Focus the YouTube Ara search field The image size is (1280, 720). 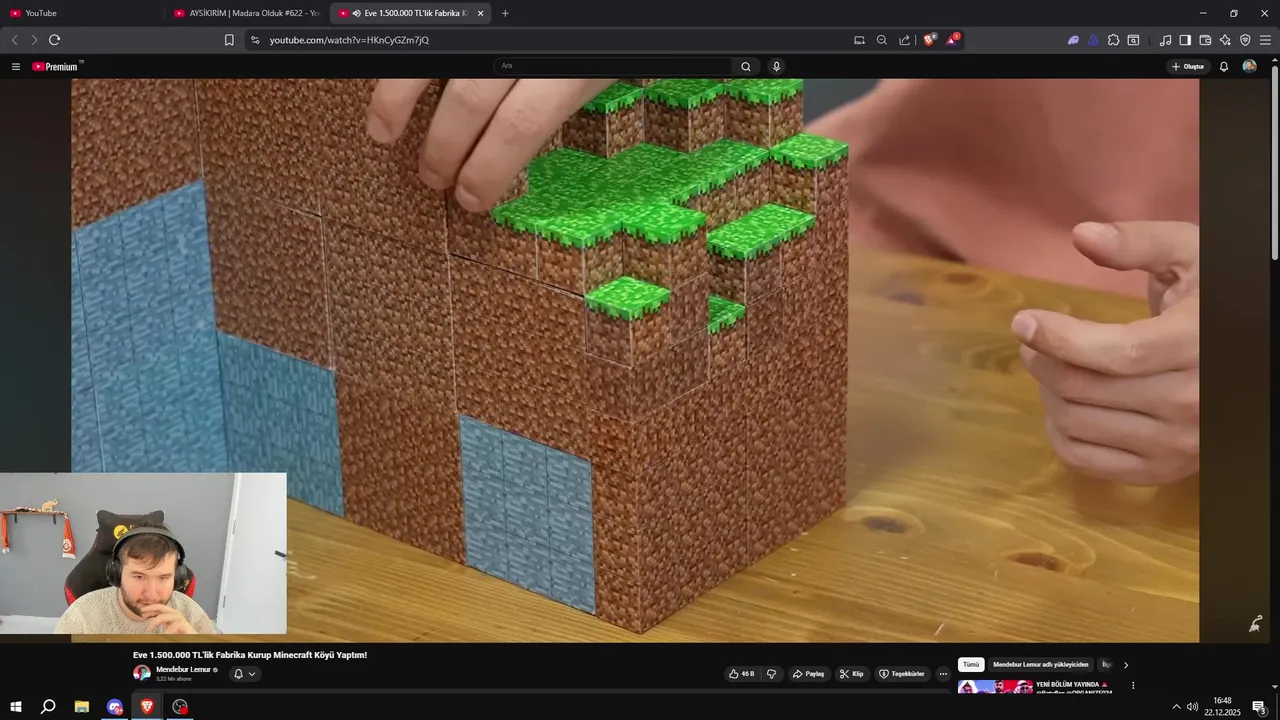[x=613, y=67]
